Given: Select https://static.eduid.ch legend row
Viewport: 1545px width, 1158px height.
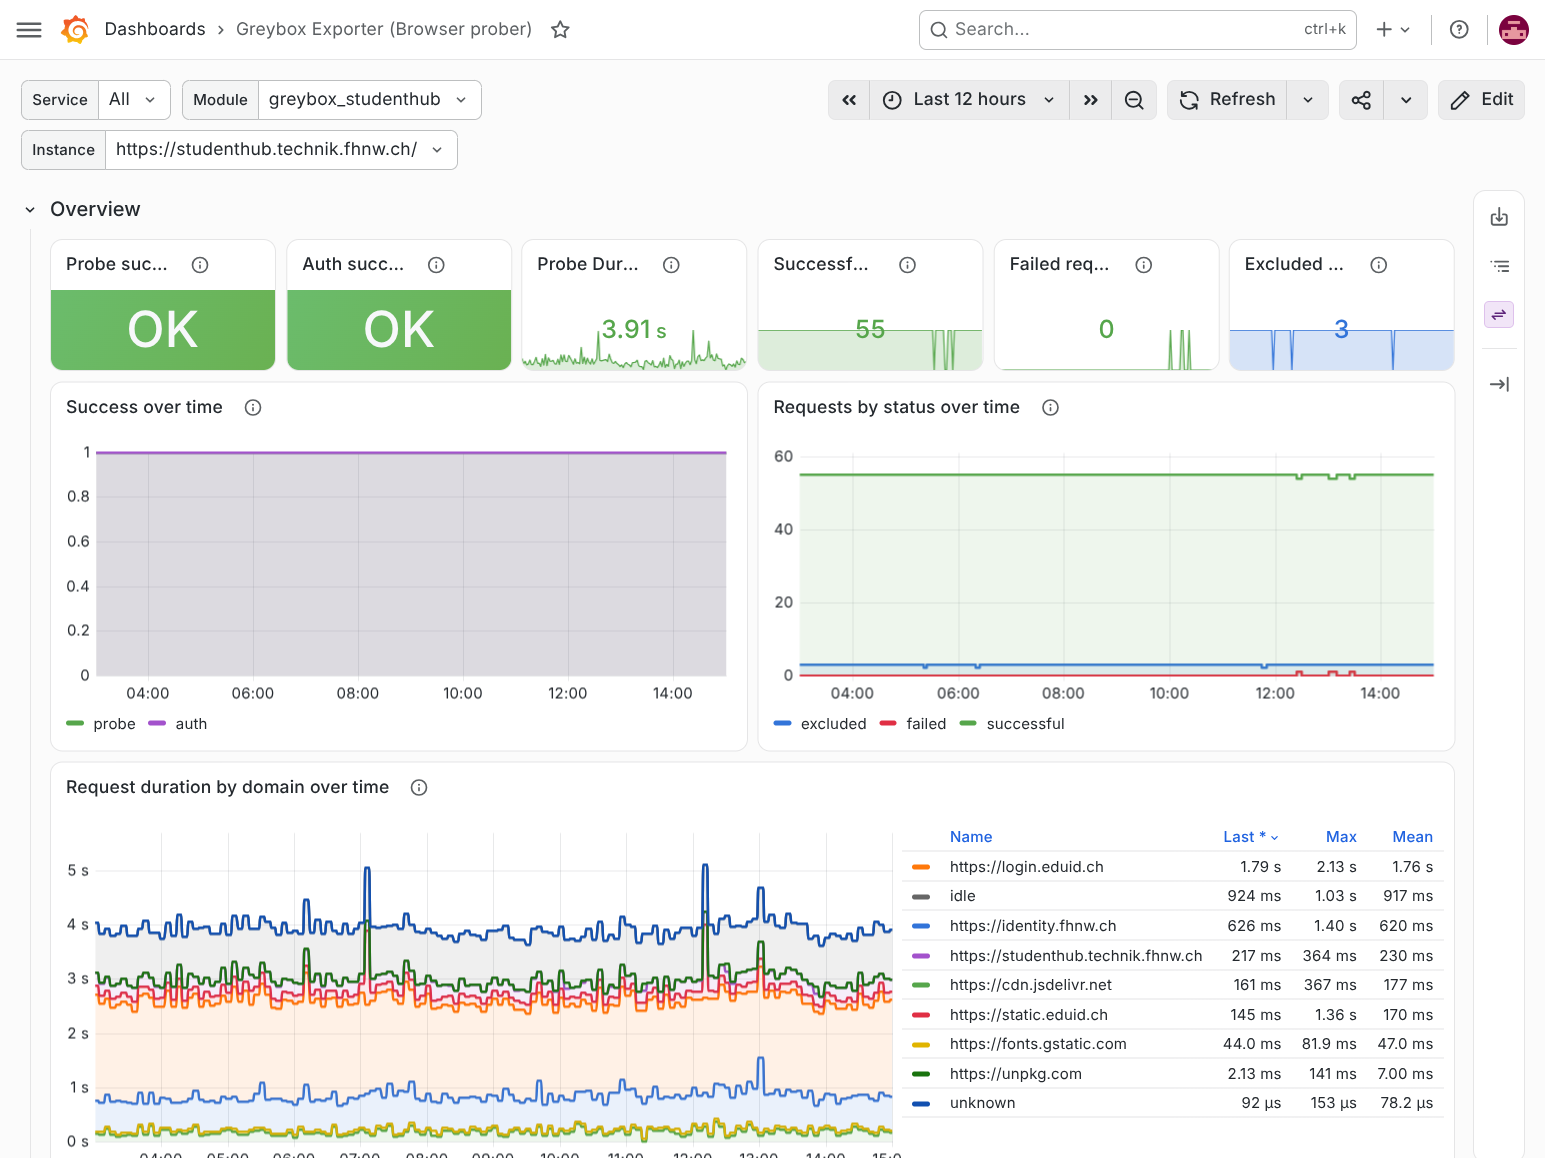Looking at the screenshot, I should click(x=1173, y=1015).
